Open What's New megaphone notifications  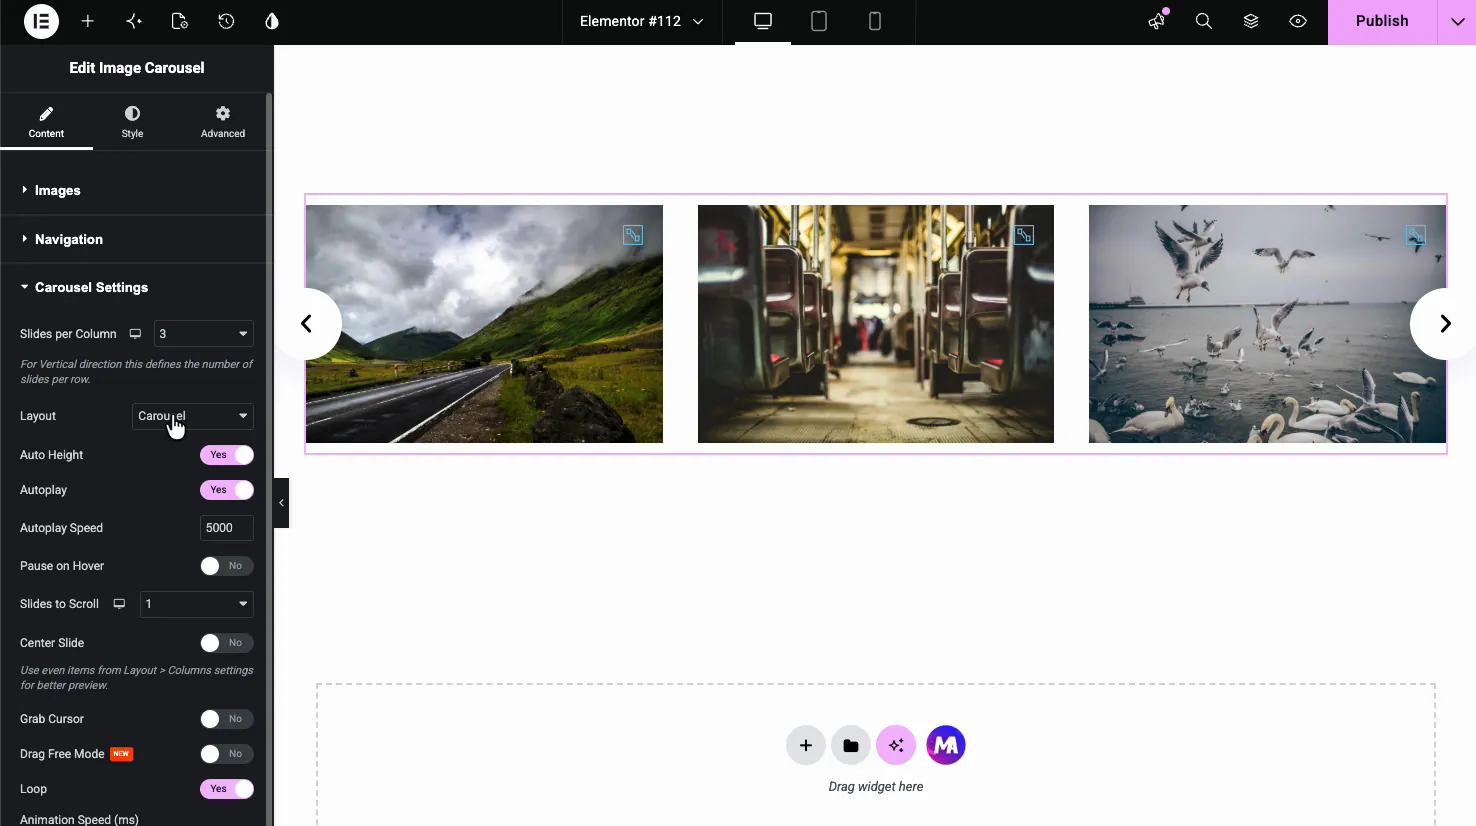coord(1157,21)
